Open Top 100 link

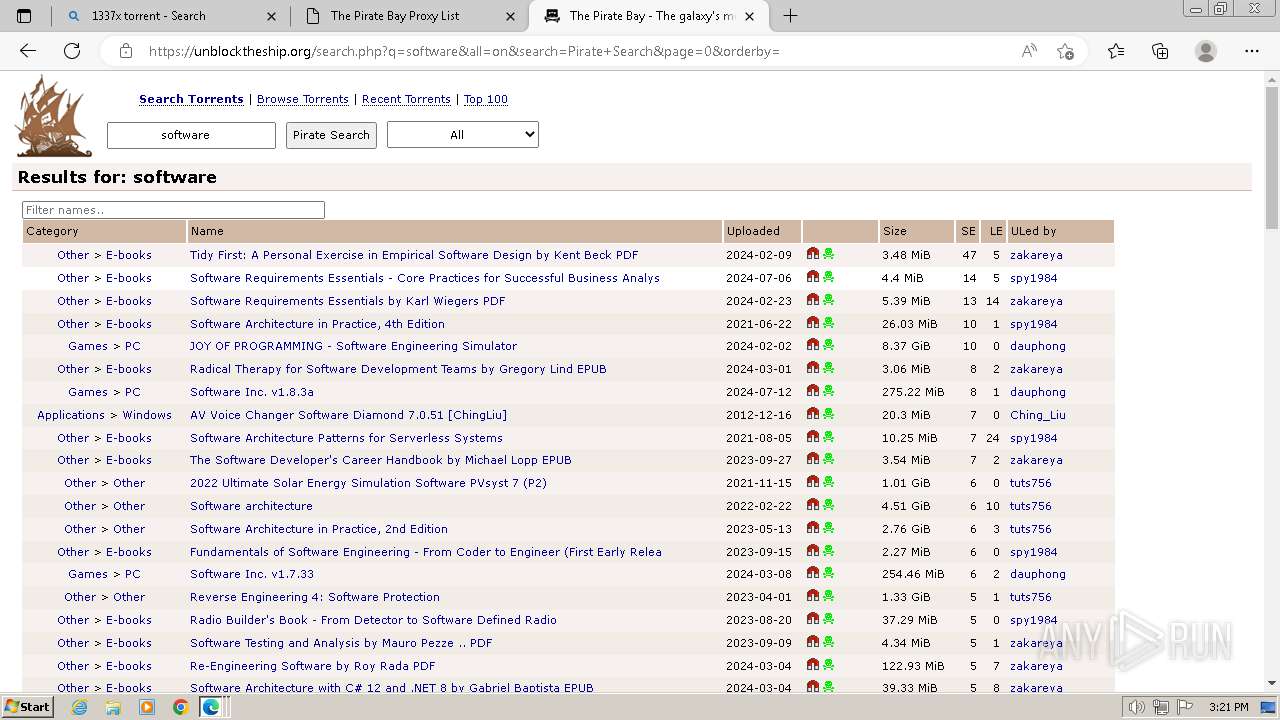tap(486, 99)
